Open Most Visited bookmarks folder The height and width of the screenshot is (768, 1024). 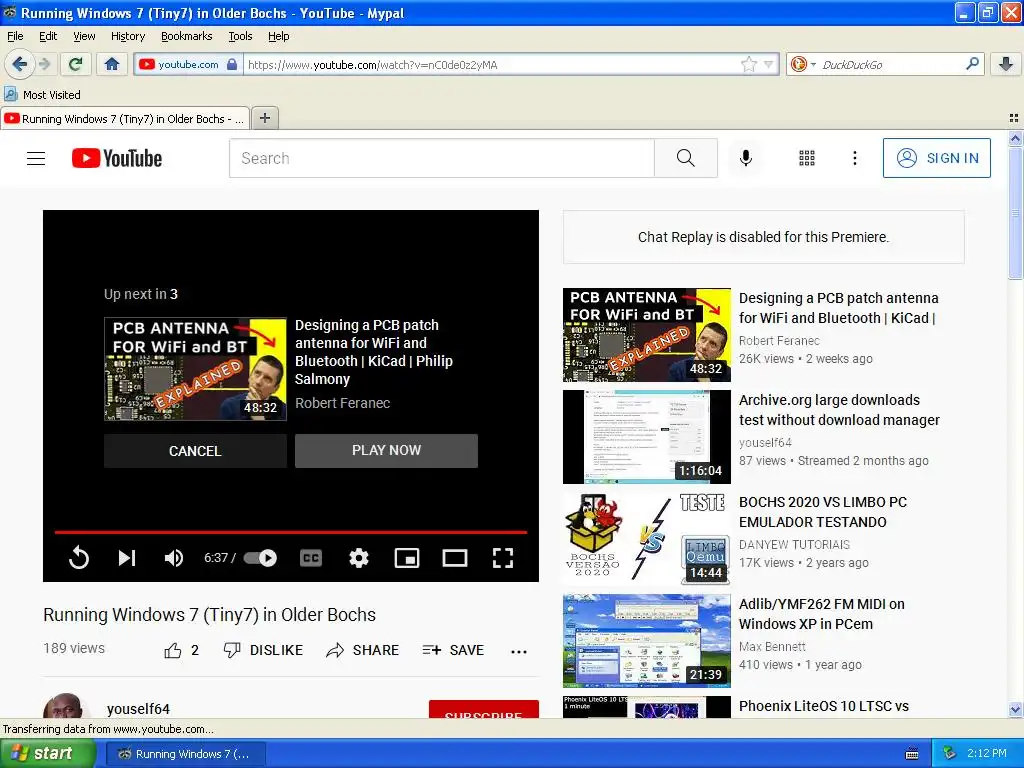pyautogui.click(x=43, y=95)
